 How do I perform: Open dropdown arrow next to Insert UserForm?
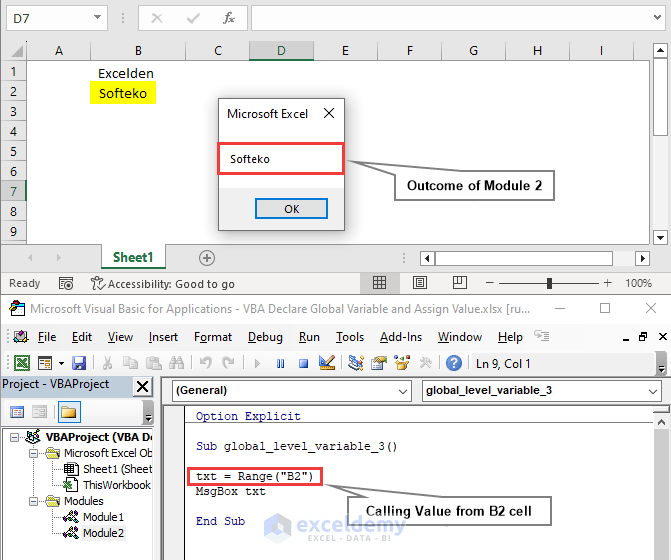pos(61,364)
